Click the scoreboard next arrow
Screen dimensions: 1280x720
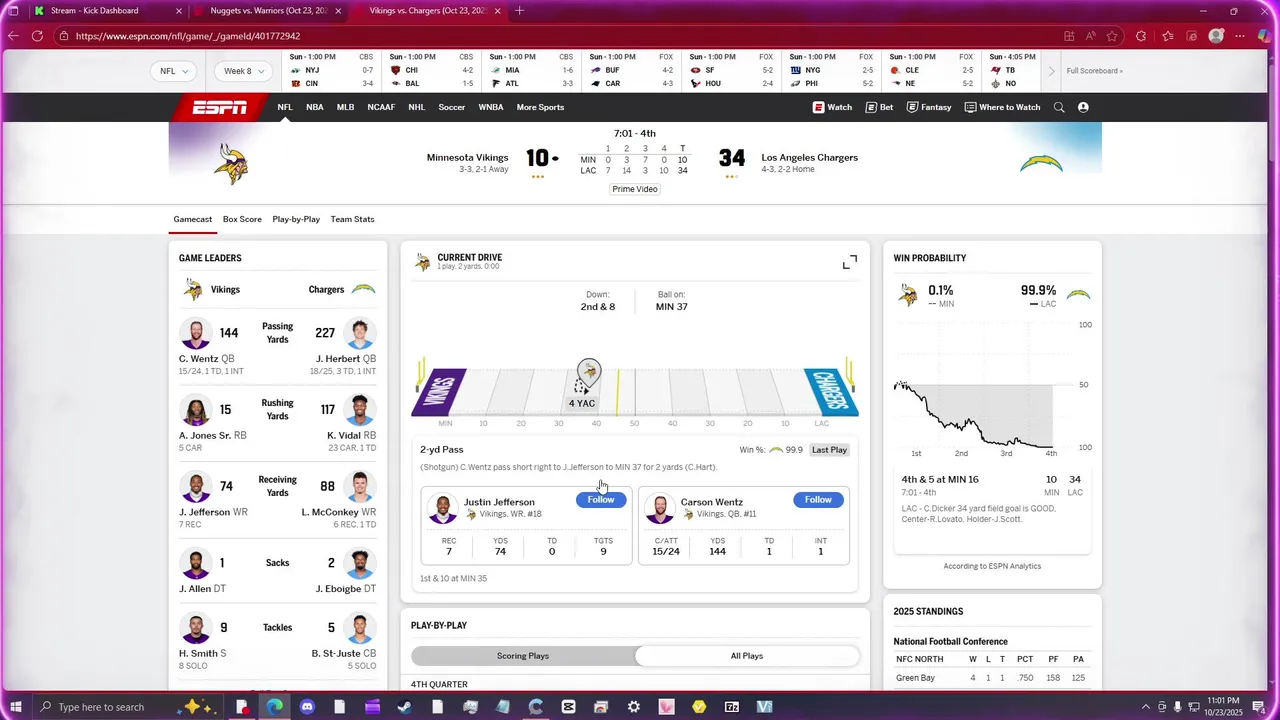tap(1051, 71)
